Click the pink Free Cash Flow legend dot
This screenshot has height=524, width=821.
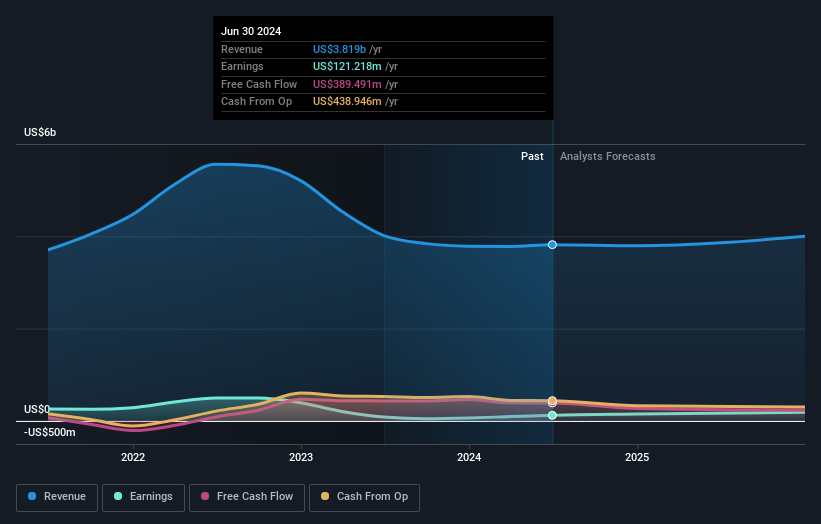[205, 496]
